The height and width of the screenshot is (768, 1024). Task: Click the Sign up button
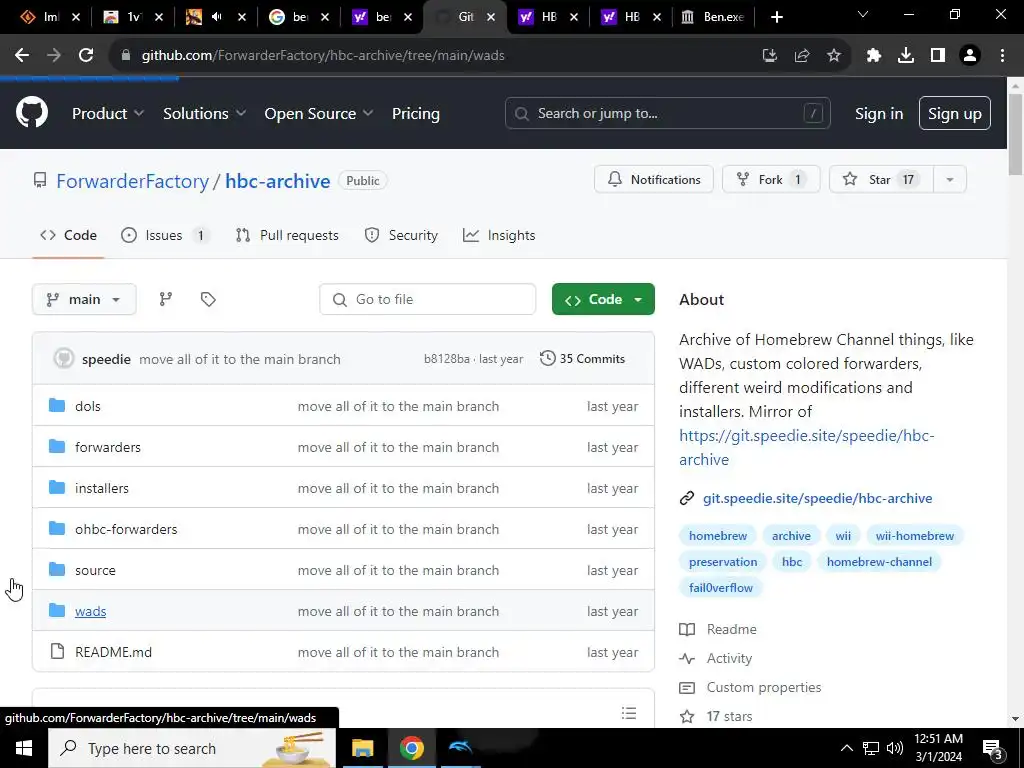tap(954, 113)
